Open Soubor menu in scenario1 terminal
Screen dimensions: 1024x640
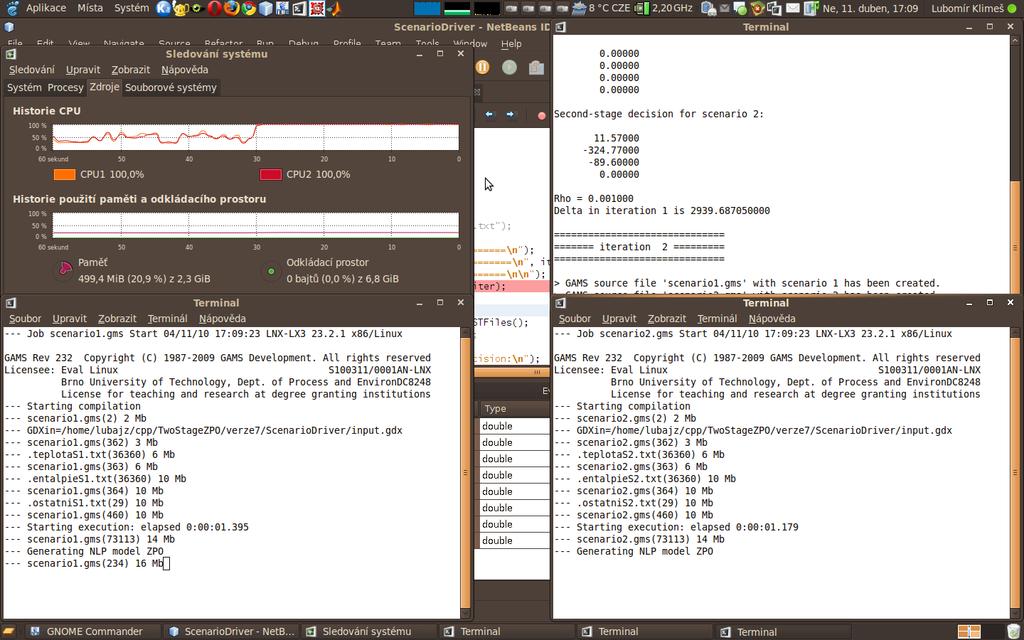pyautogui.click(x=25, y=319)
